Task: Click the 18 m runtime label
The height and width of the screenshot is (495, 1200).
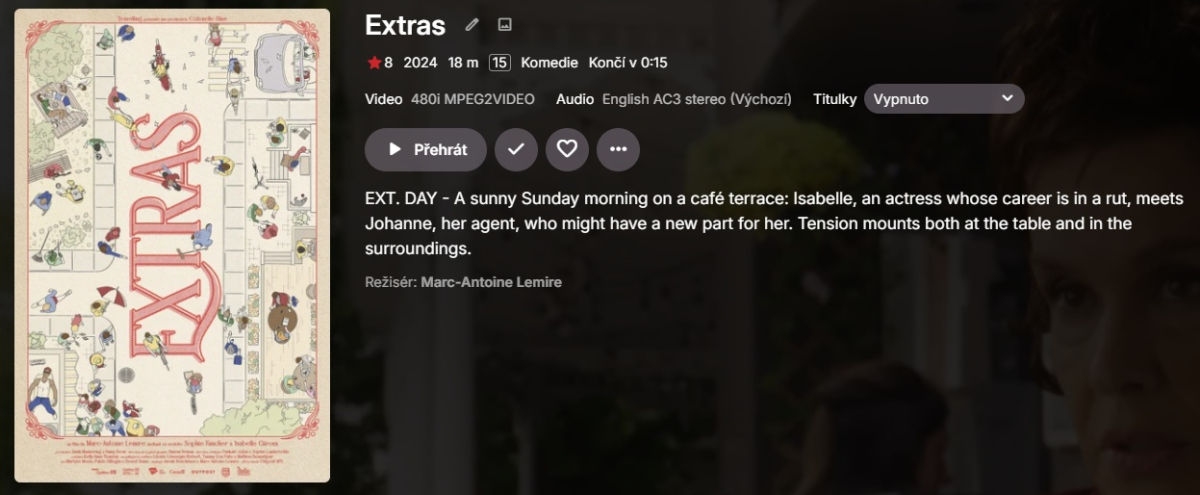Action: click(x=463, y=63)
